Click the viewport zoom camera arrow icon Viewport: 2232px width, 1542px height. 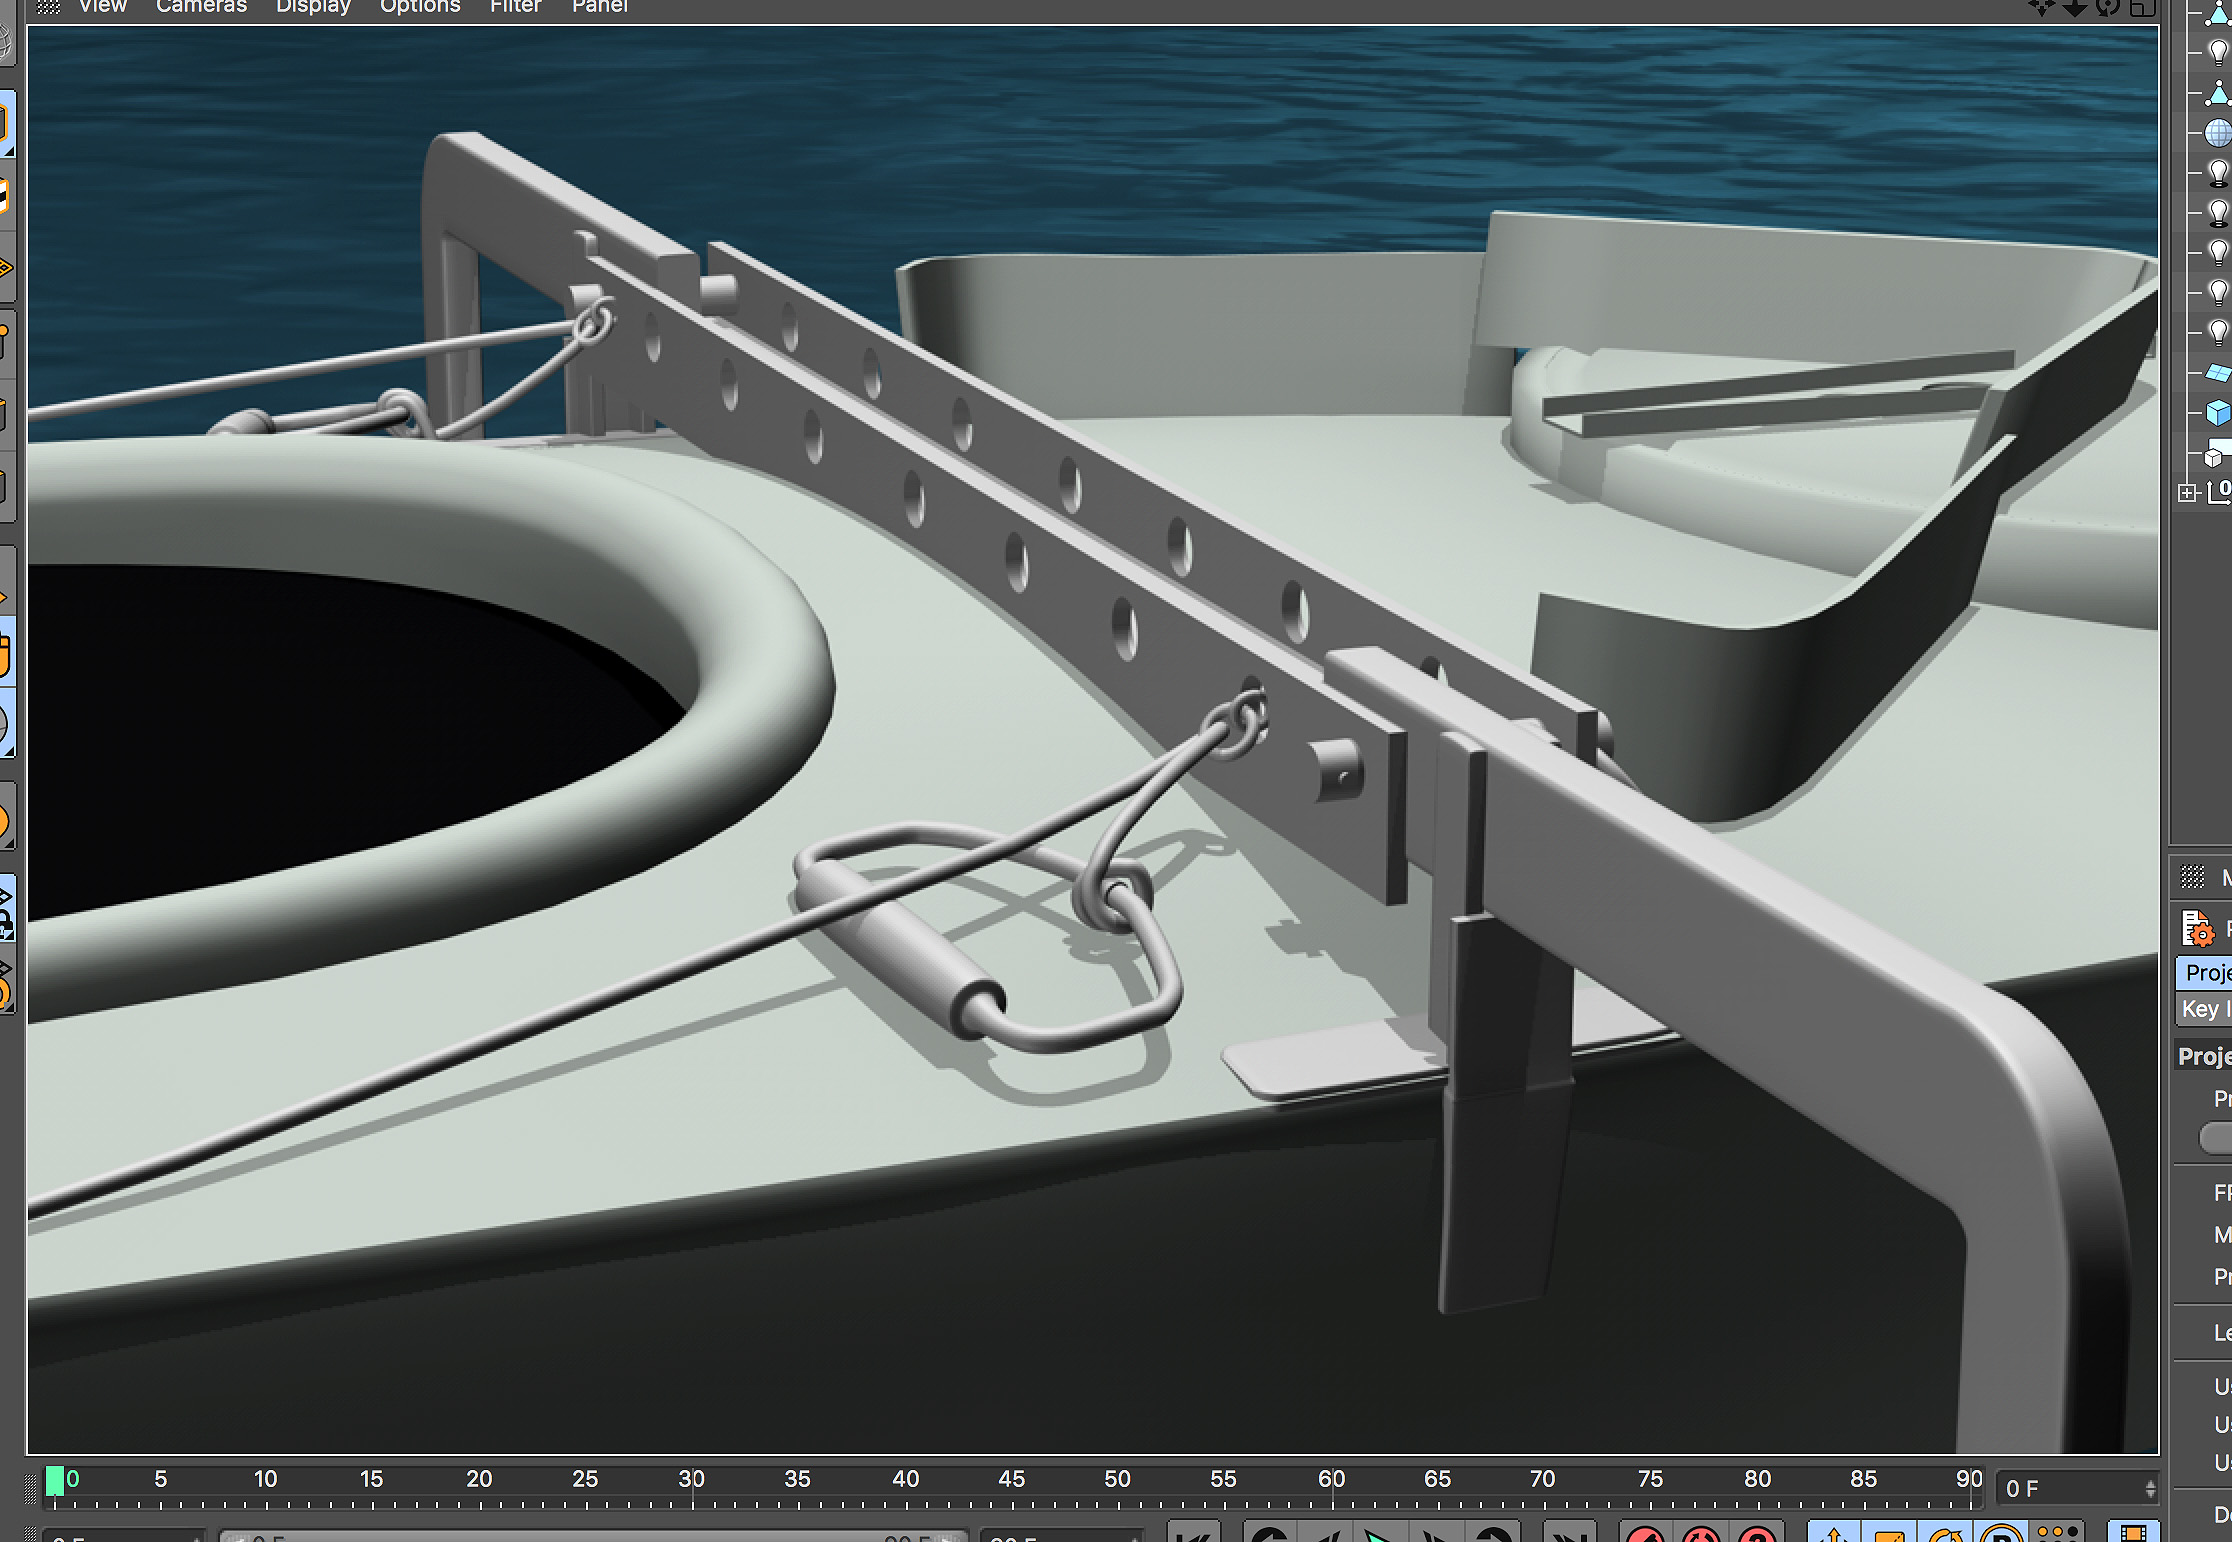coord(2075,8)
